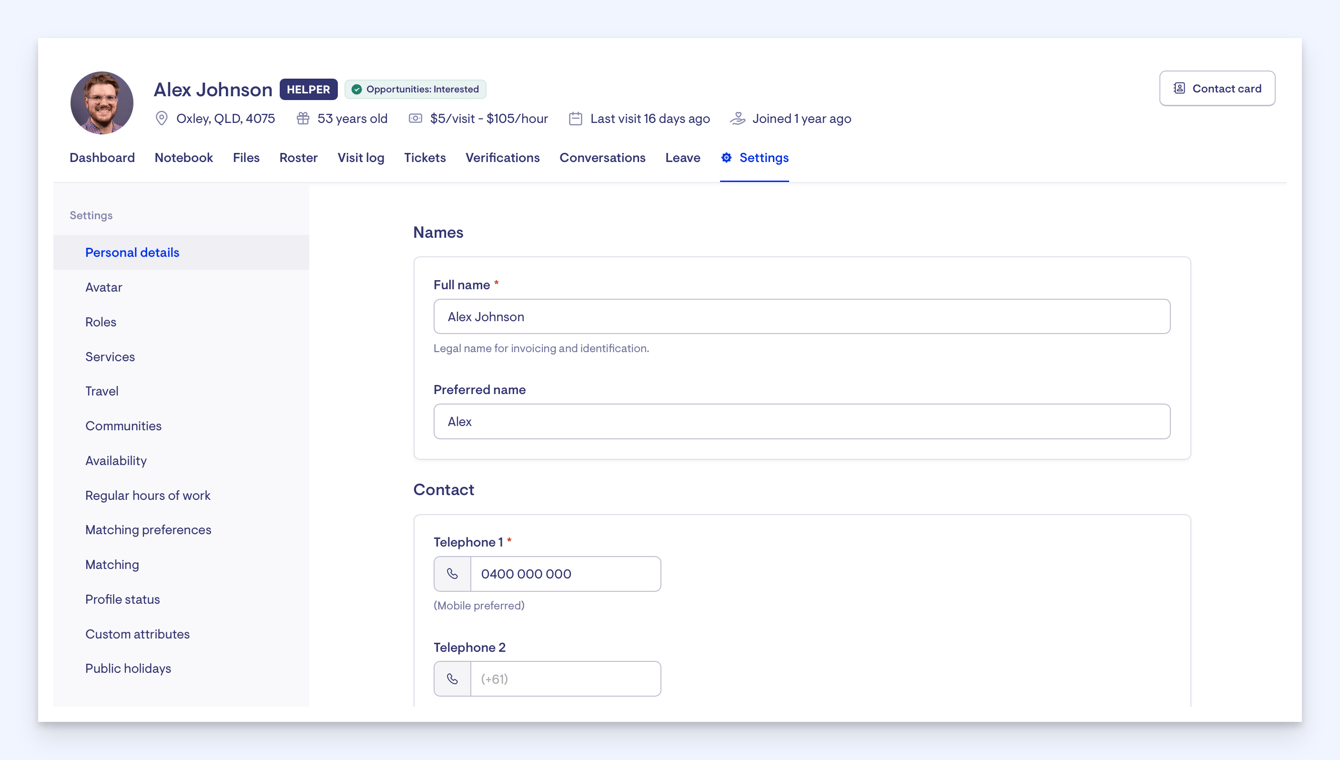Viewport: 1340px width, 760px height.
Task: Click the joined icon beside Joined 1 year ago
Action: tap(738, 118)
